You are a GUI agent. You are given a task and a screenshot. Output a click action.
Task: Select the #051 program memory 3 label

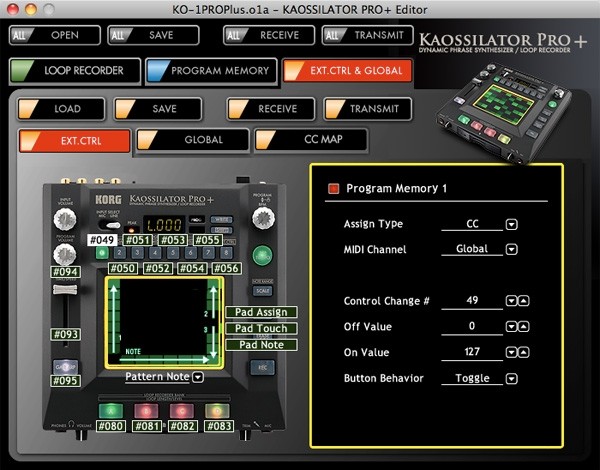coord(138,240)
